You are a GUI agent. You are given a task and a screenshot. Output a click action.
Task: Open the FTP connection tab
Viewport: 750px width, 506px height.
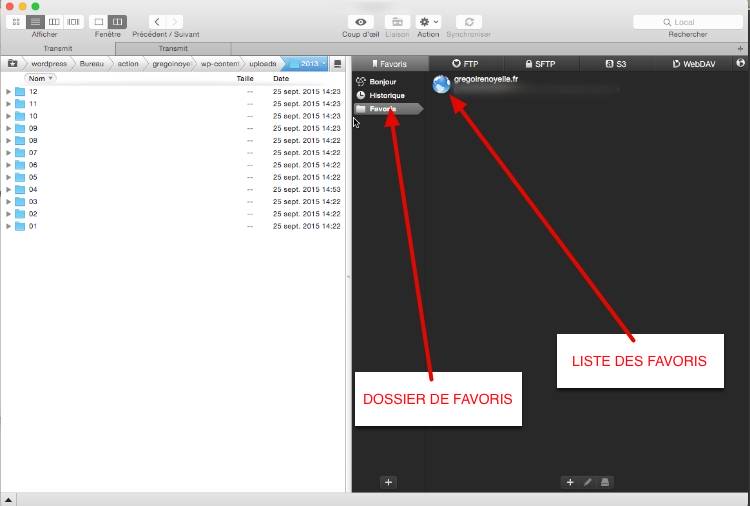(465, 64)
